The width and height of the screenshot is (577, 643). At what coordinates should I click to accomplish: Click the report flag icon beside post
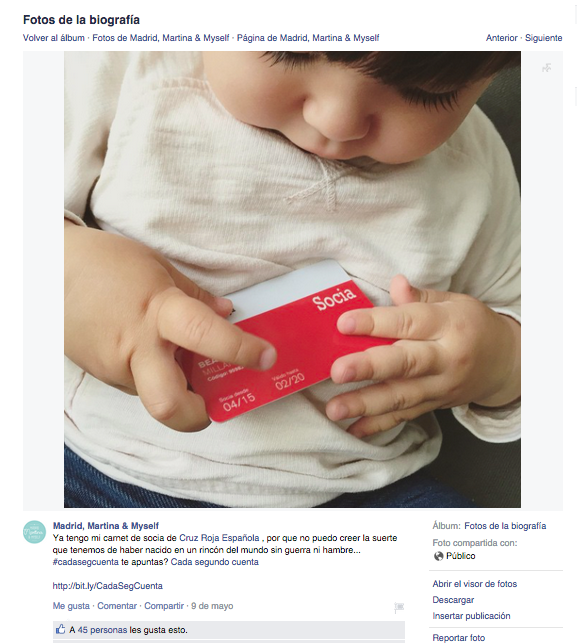[399, 607]
